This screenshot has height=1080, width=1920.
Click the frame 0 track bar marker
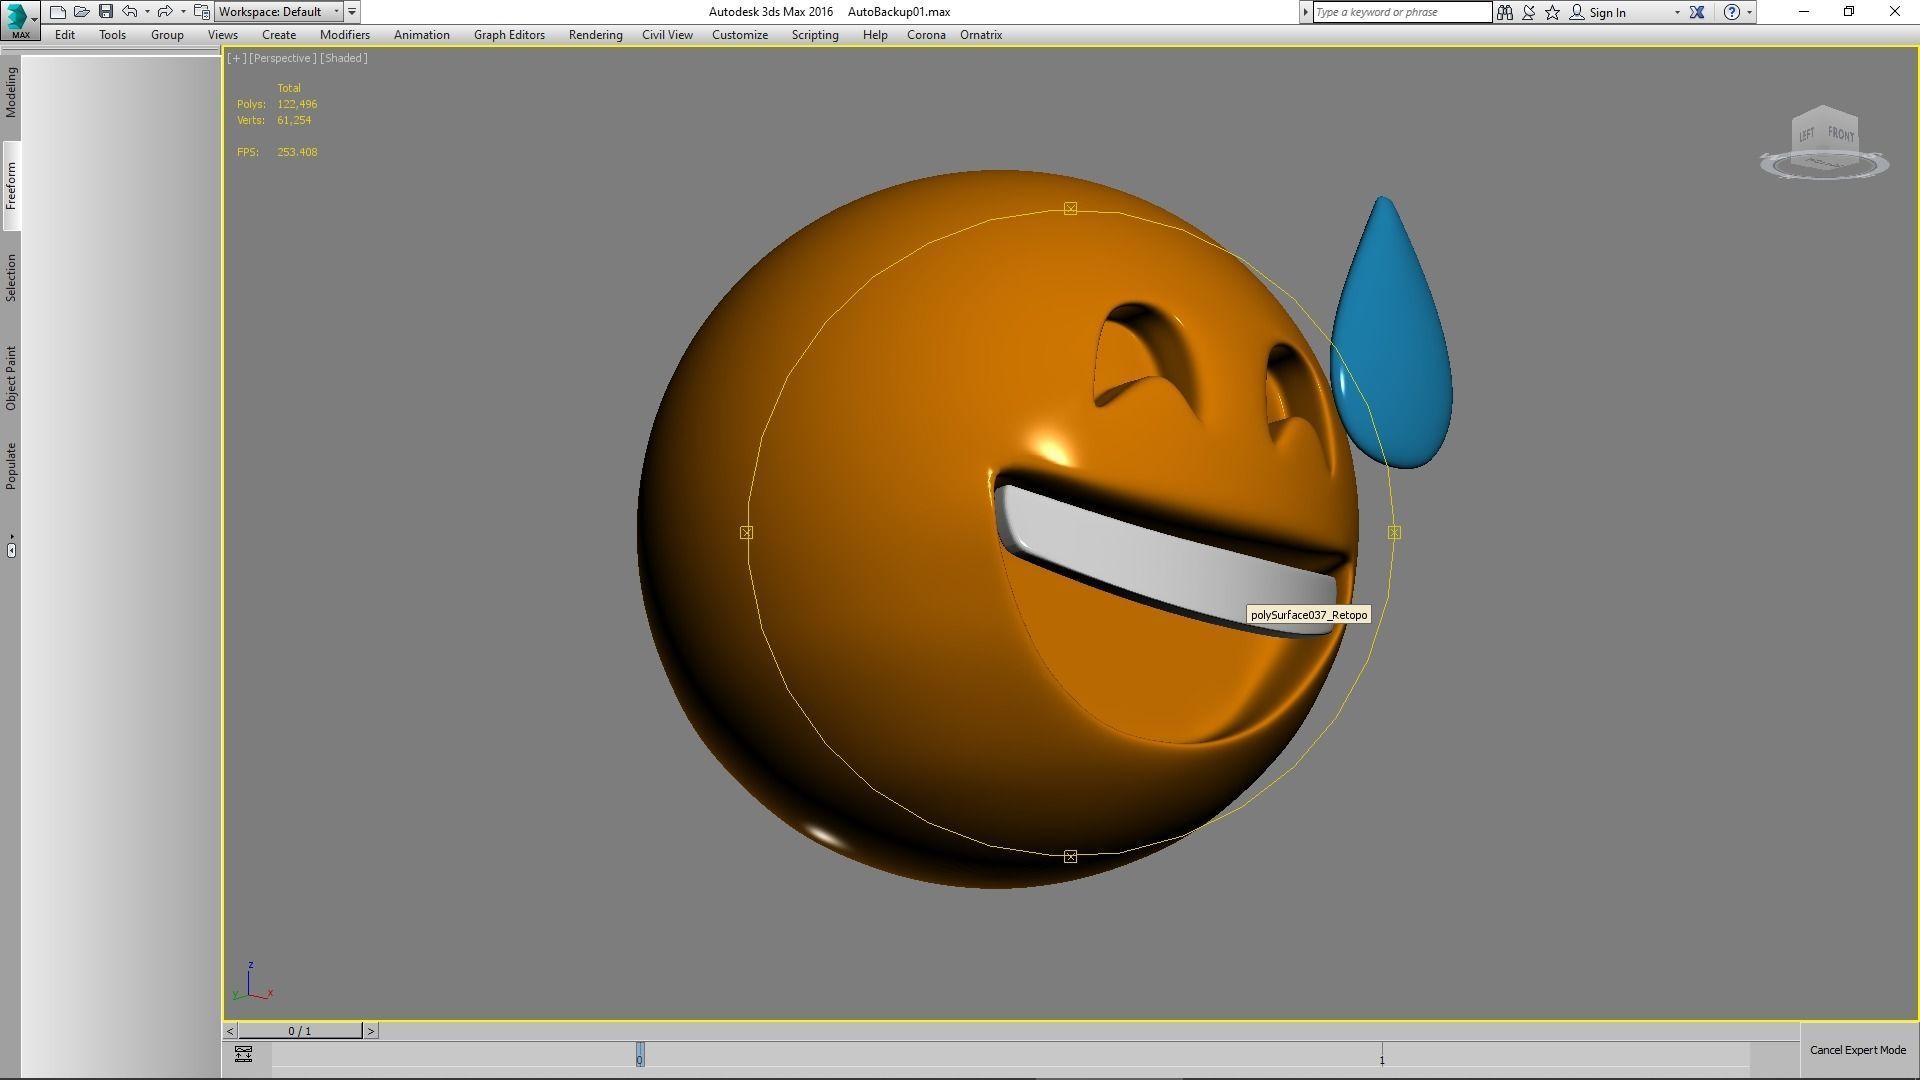640,1055
